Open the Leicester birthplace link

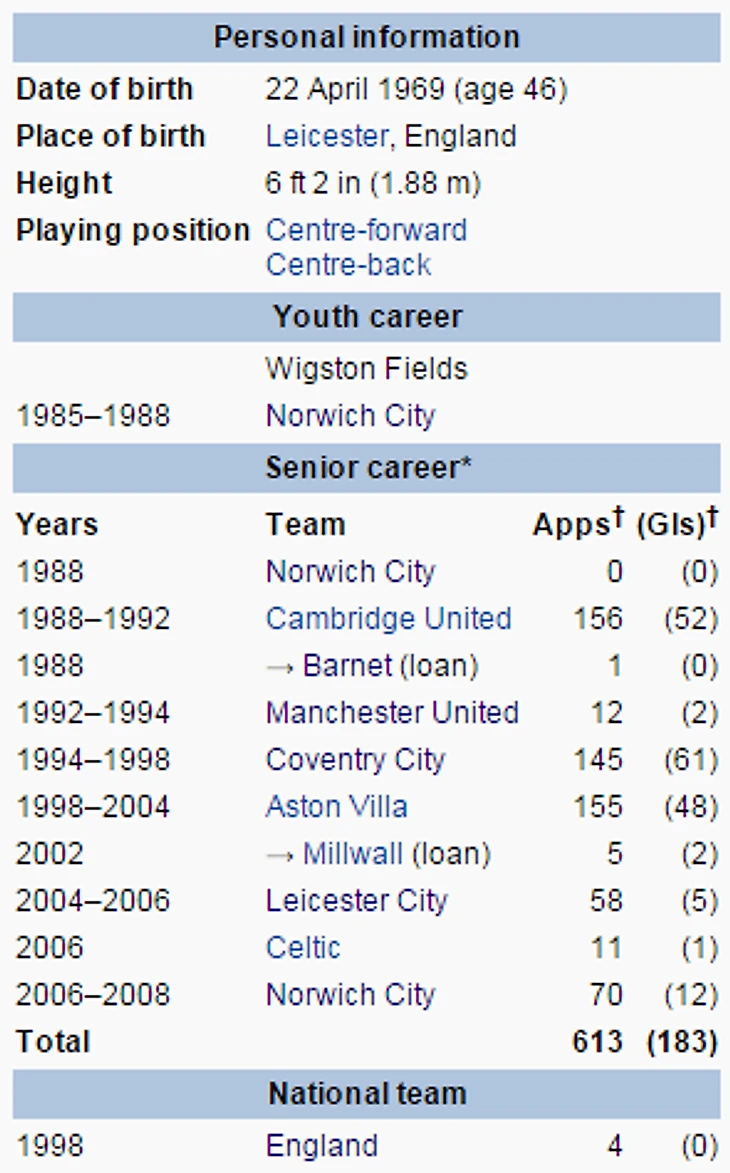pyautogui.click(x=326, y=136)
